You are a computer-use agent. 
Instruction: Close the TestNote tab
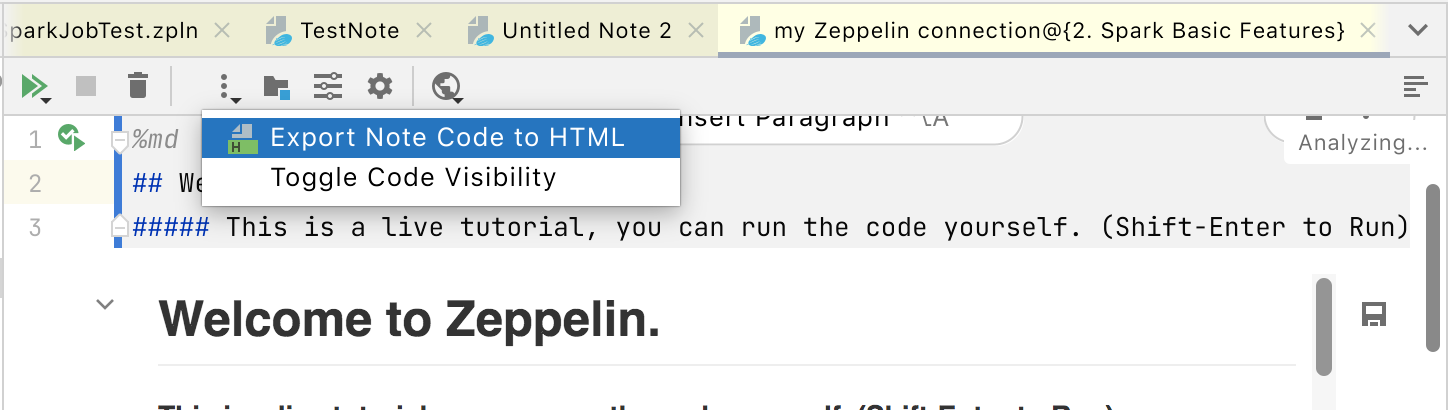click(424, 31)
